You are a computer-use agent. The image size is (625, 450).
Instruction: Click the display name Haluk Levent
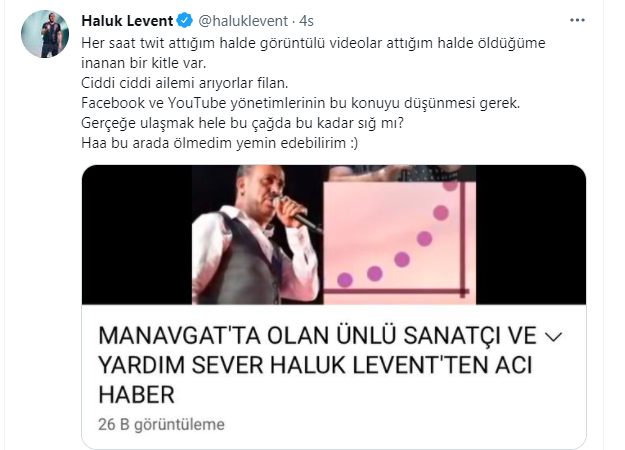click(x=127, y=21)
